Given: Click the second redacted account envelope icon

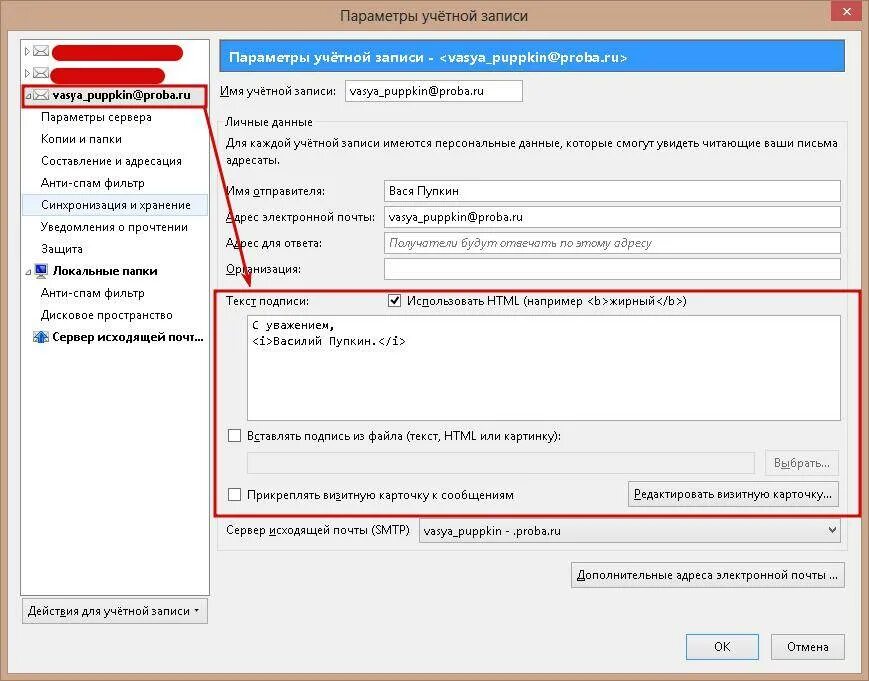Looking at the screenshot, I should 41,73.
